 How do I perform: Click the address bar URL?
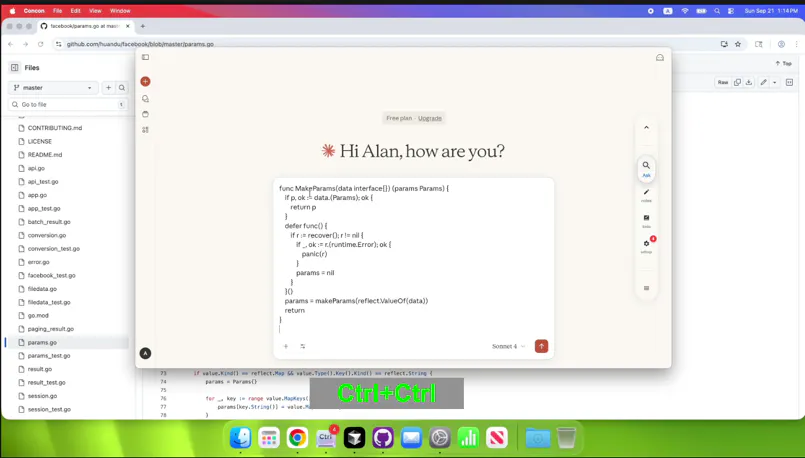click(x=140, y=44)
